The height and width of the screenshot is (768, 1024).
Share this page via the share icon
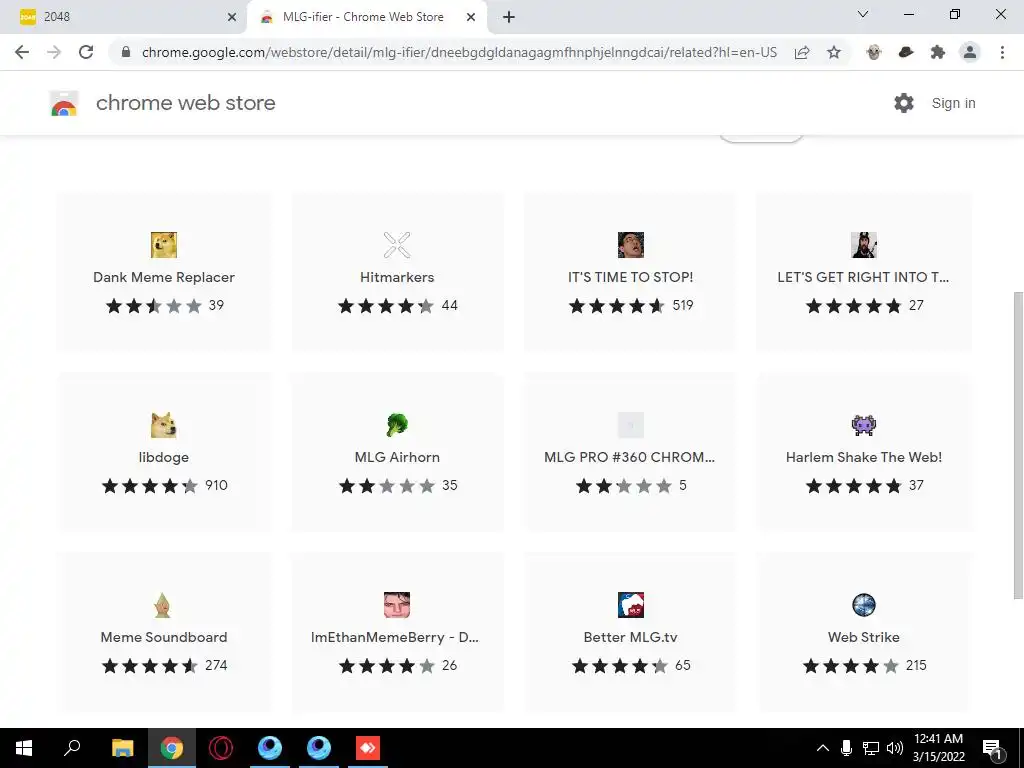coord(802,52)
